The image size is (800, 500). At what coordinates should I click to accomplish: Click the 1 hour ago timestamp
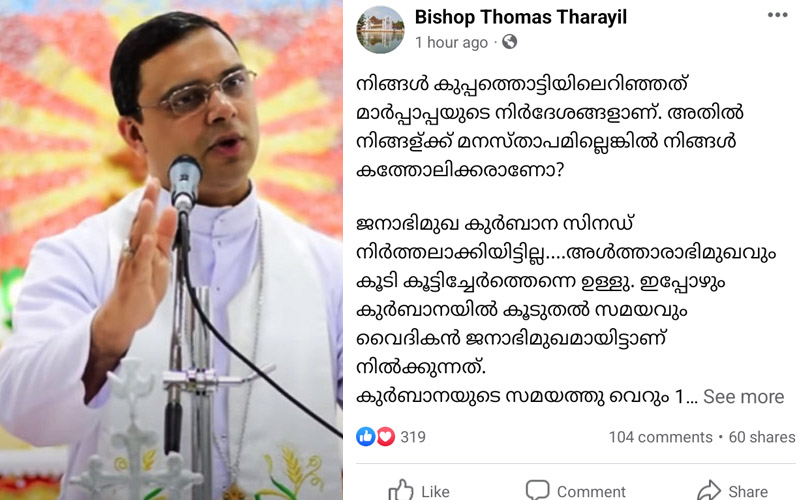451,42
